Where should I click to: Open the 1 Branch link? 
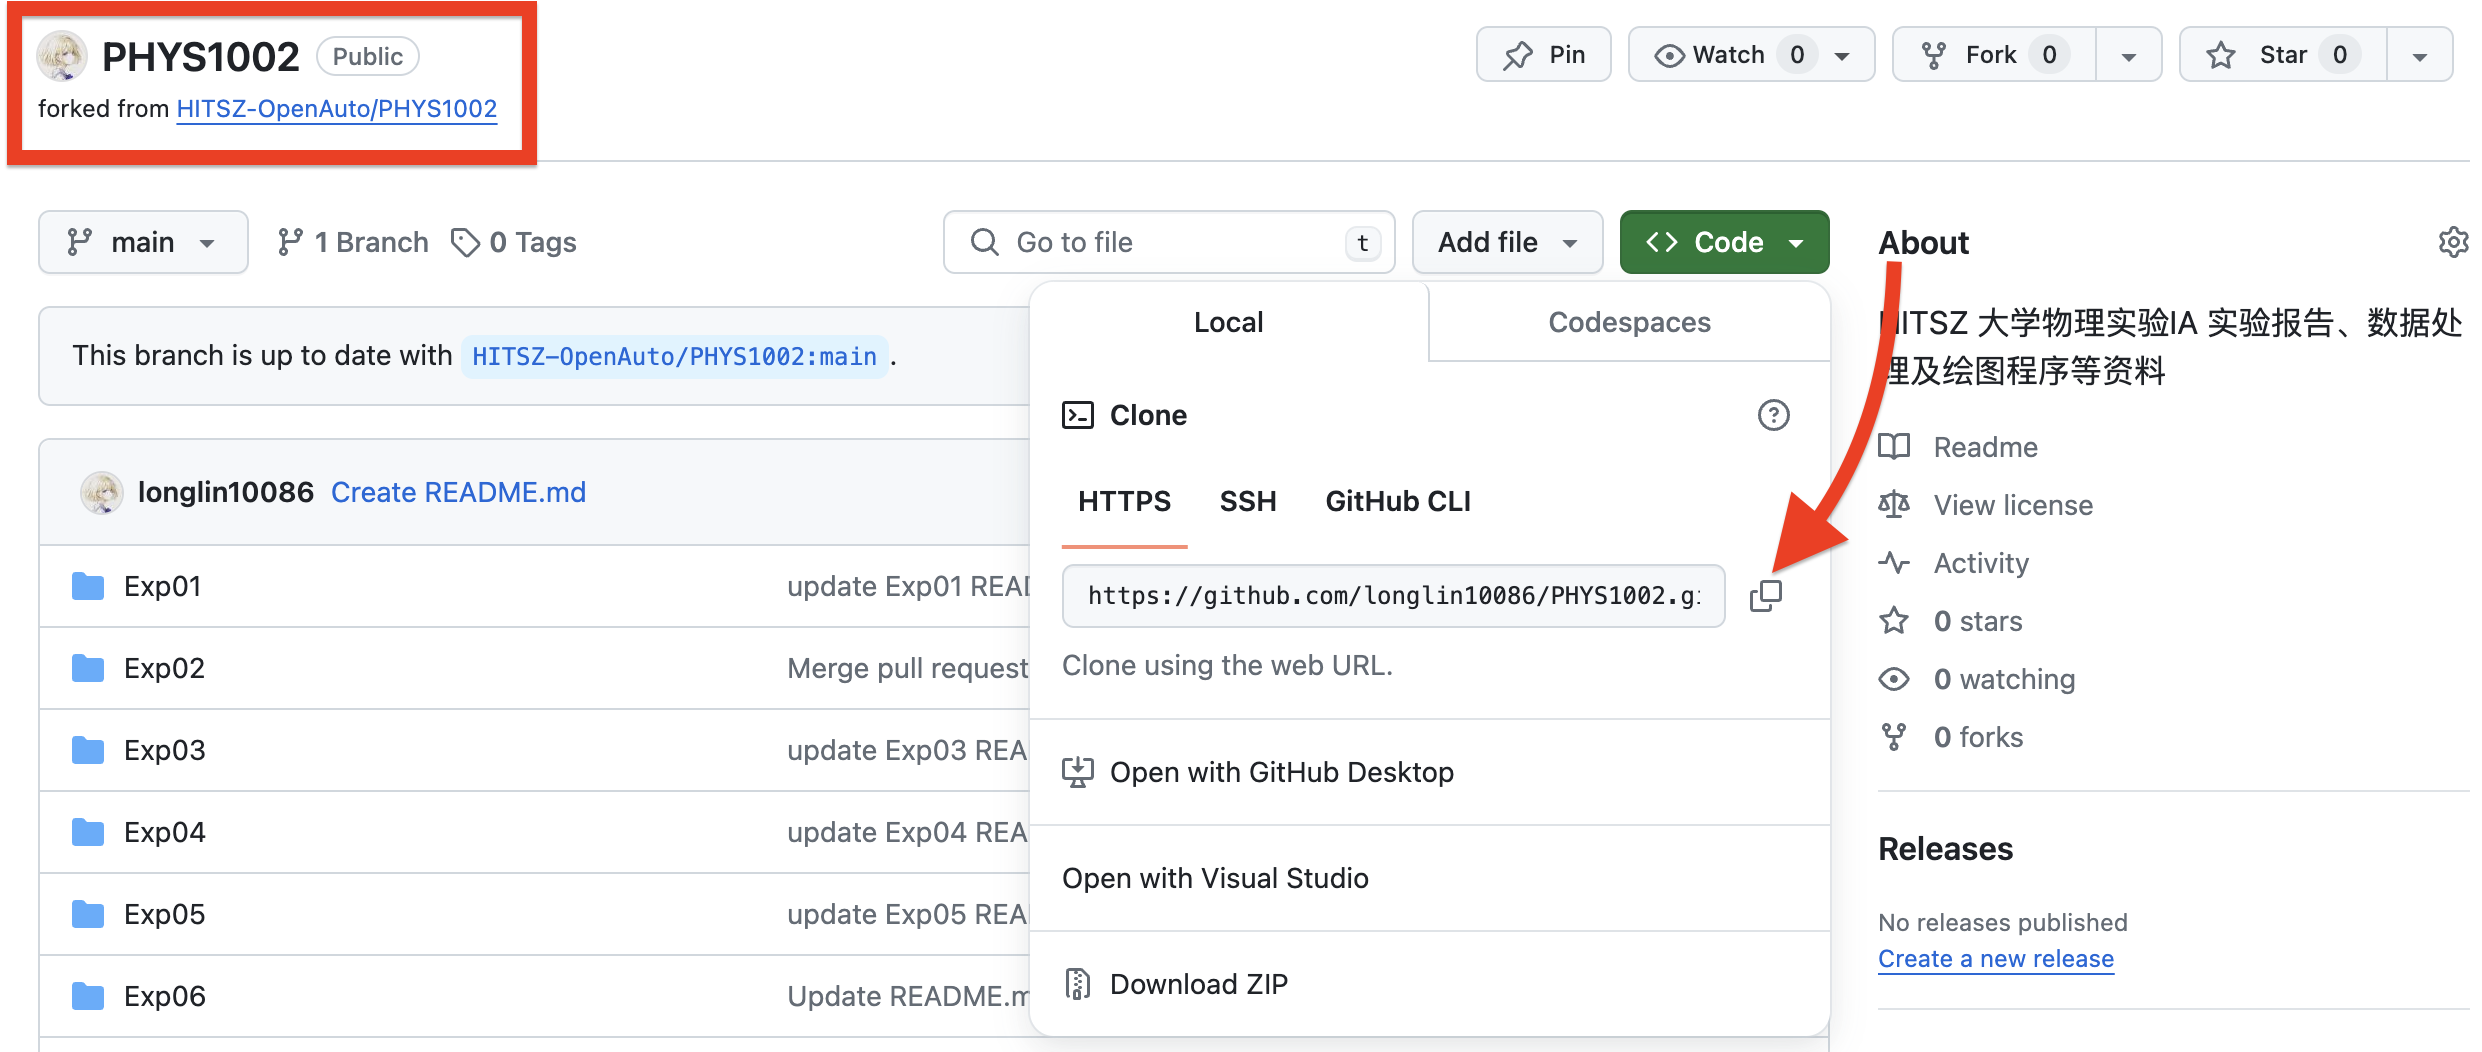[353, 242]
